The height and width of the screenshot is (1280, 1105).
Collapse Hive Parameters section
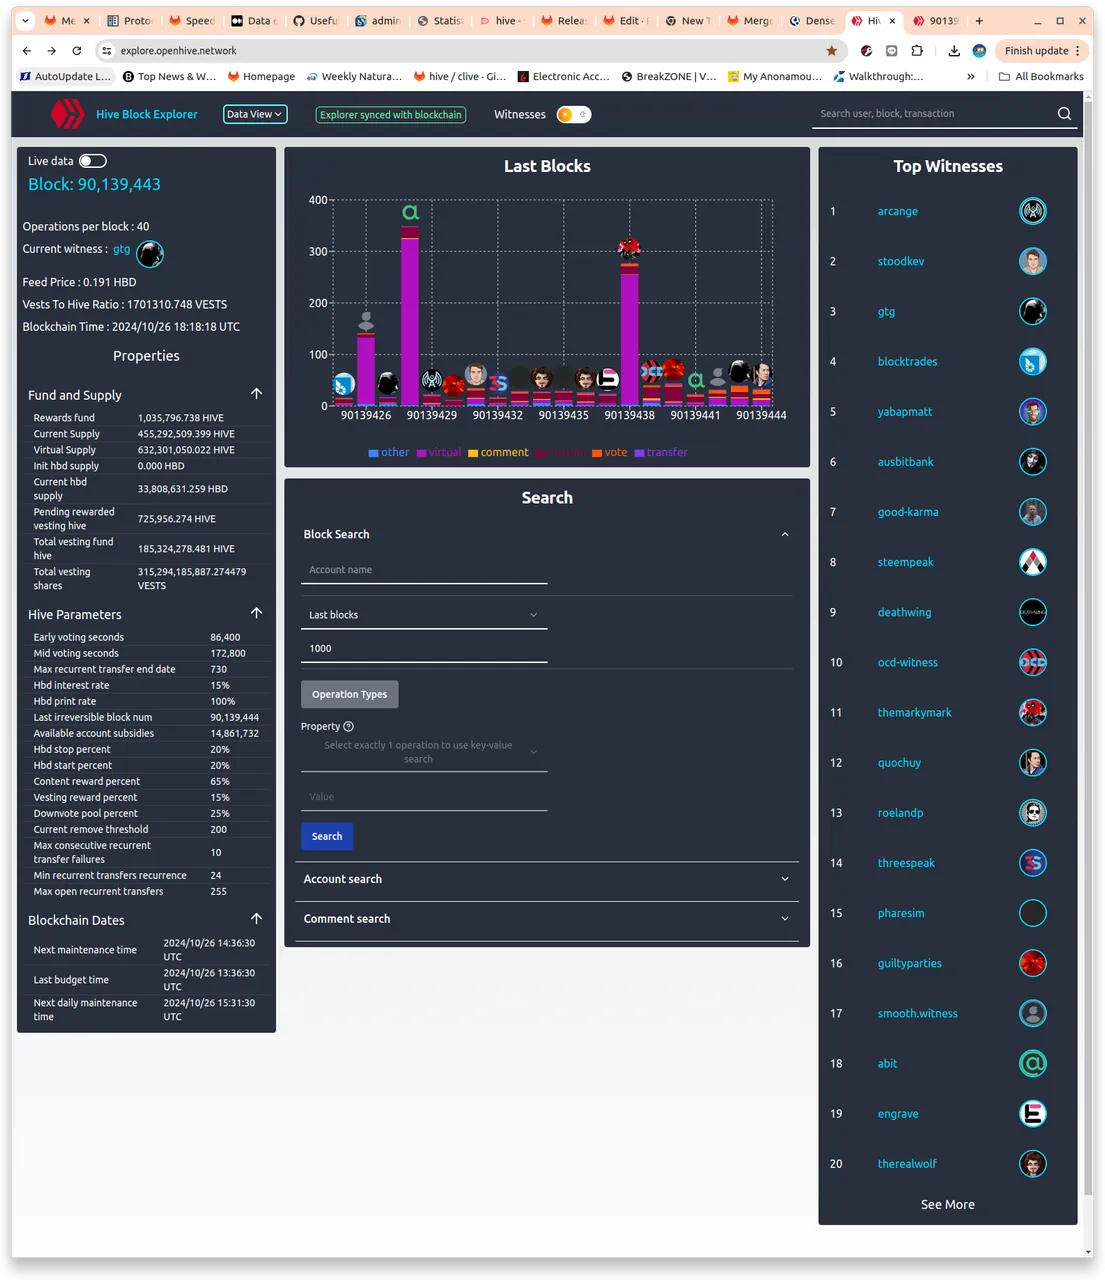pyautogui.click(x=256, y=613)
